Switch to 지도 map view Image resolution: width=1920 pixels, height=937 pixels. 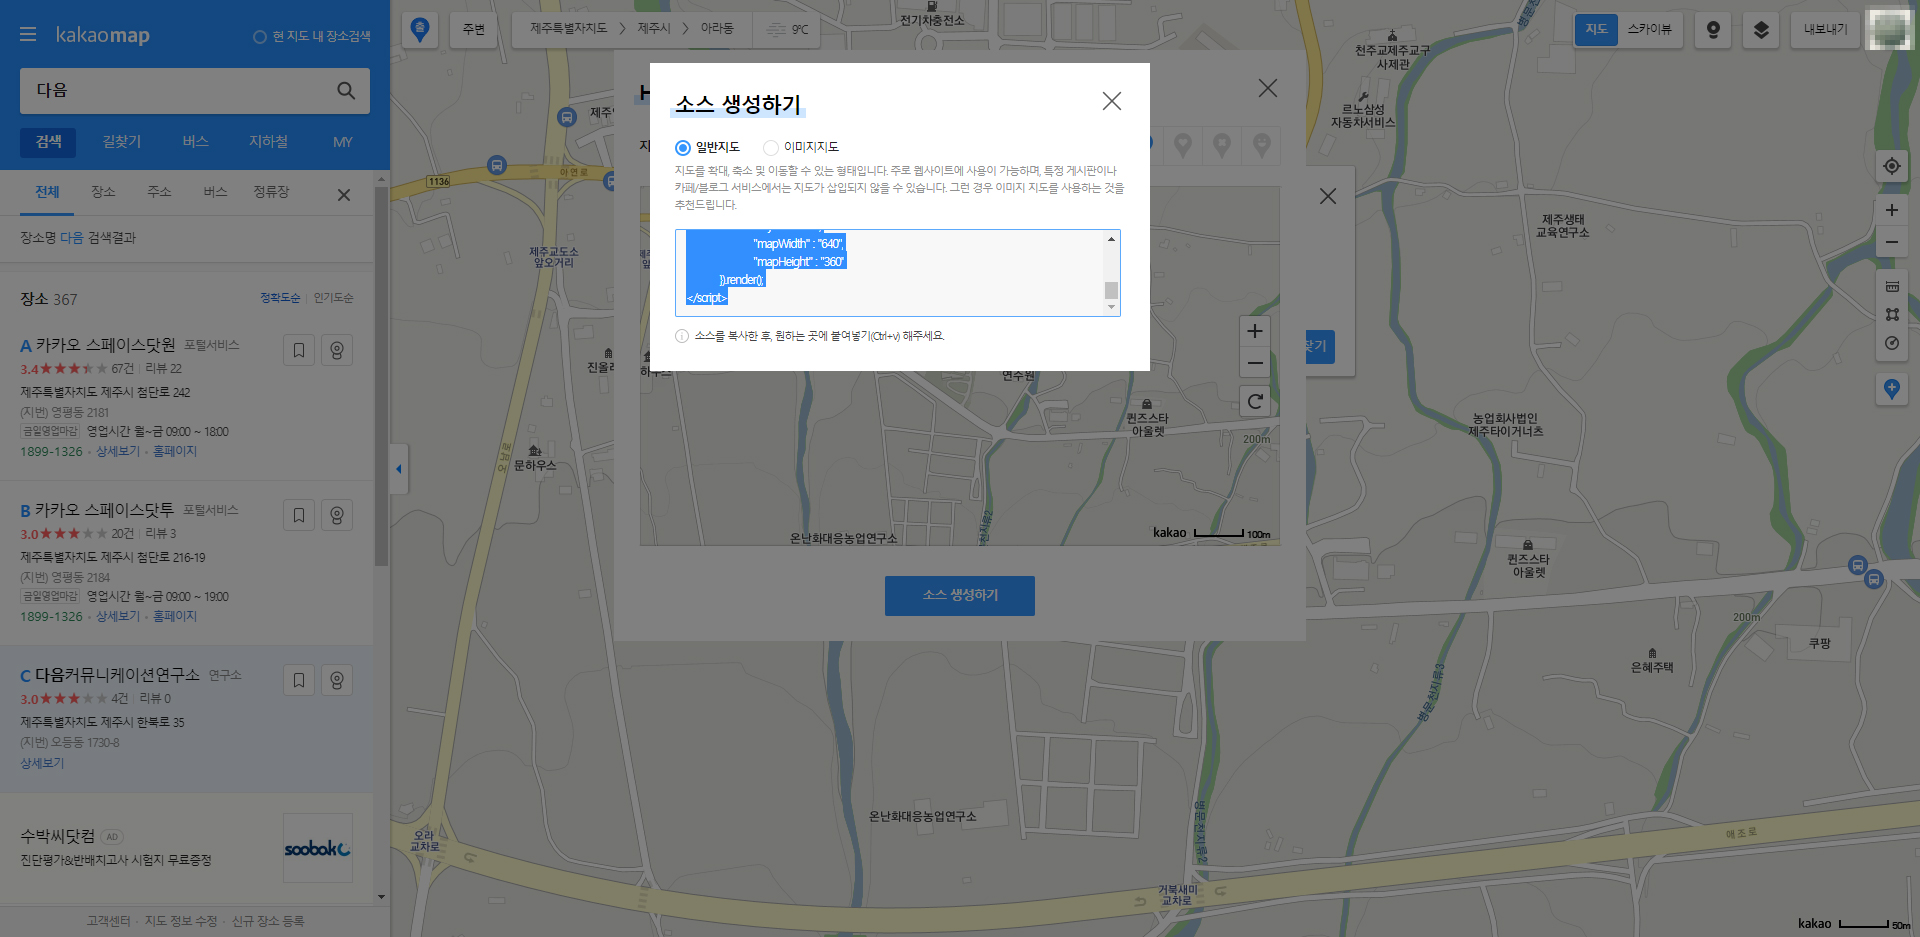pos(1596,30)
